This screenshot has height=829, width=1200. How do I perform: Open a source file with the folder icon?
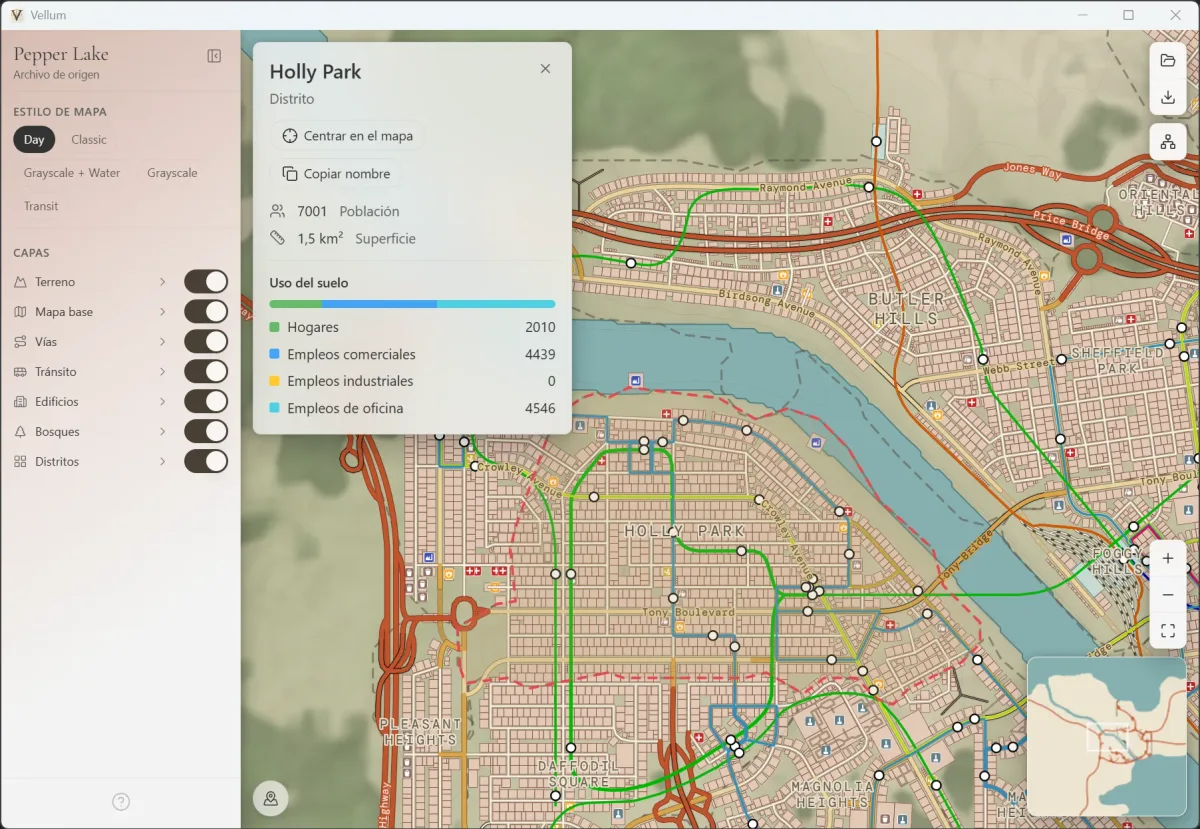(1168, 61)
